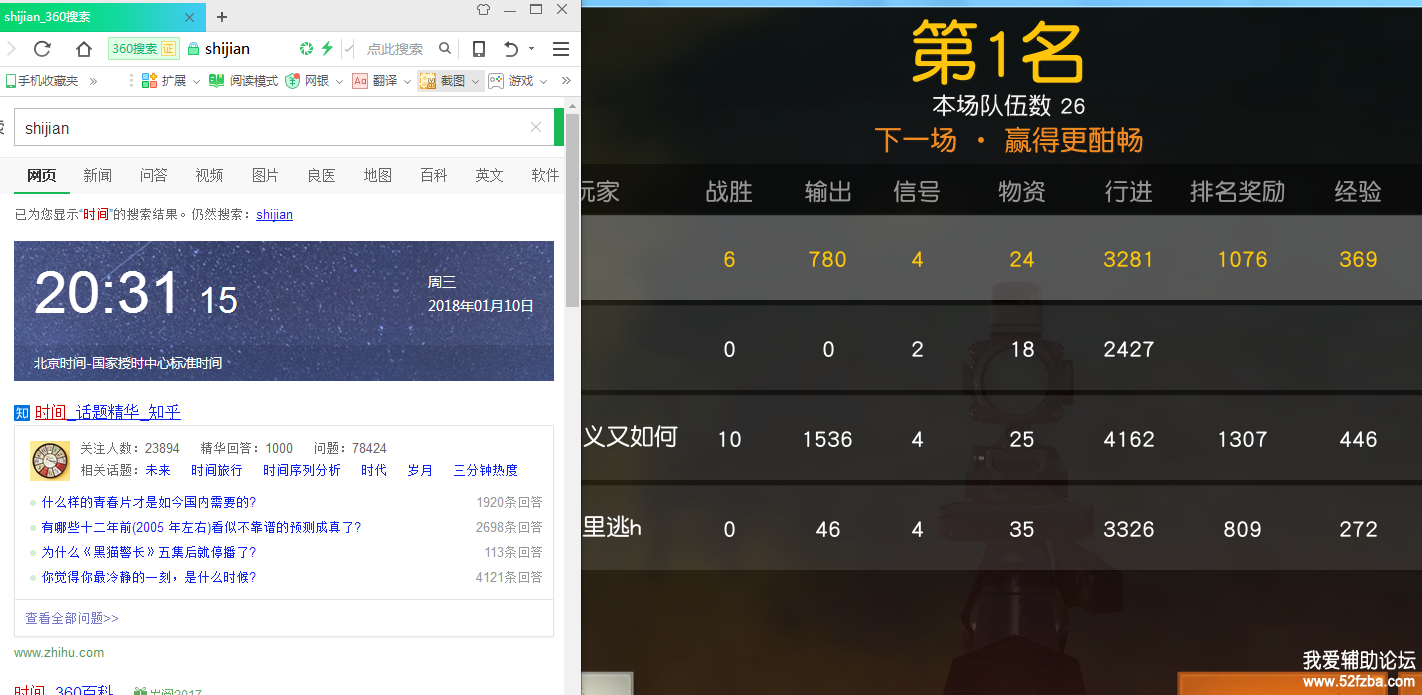1422x695 pixels.
Task: Click the green lock site security icon
Action: [193, 48]
